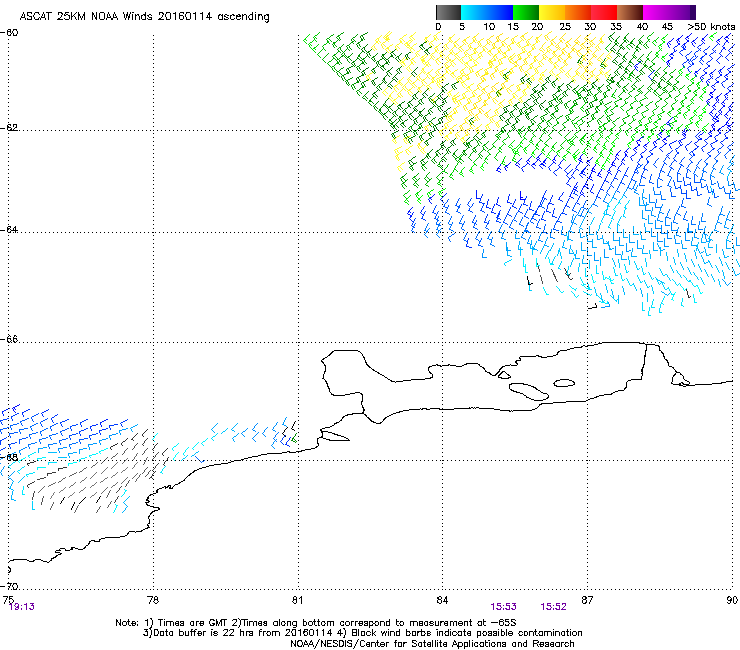Click the '10' legend scale label
The image size is (740, 650).
pos(489,27)
